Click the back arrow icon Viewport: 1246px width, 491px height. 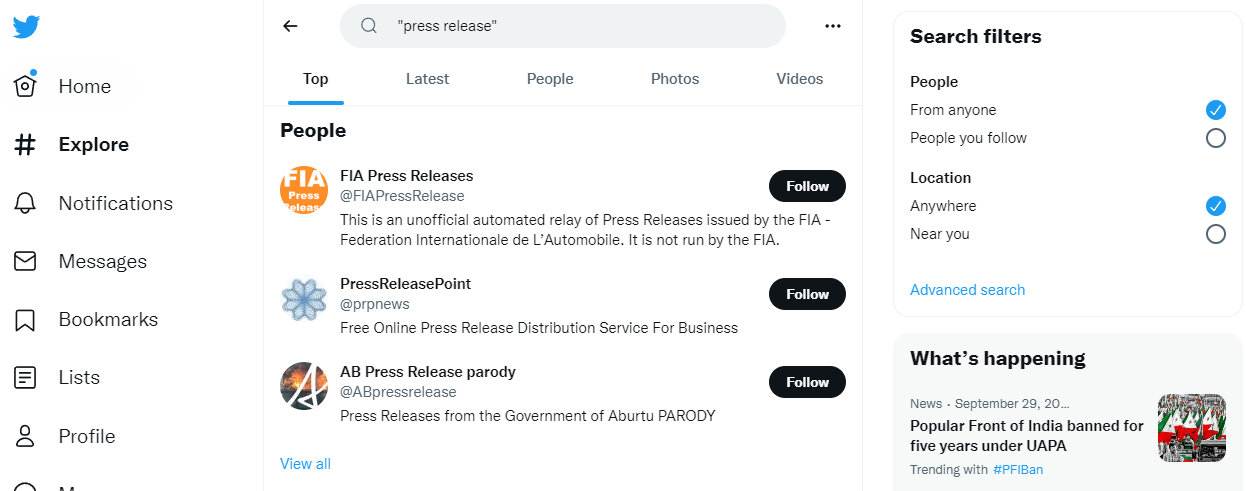290,26
